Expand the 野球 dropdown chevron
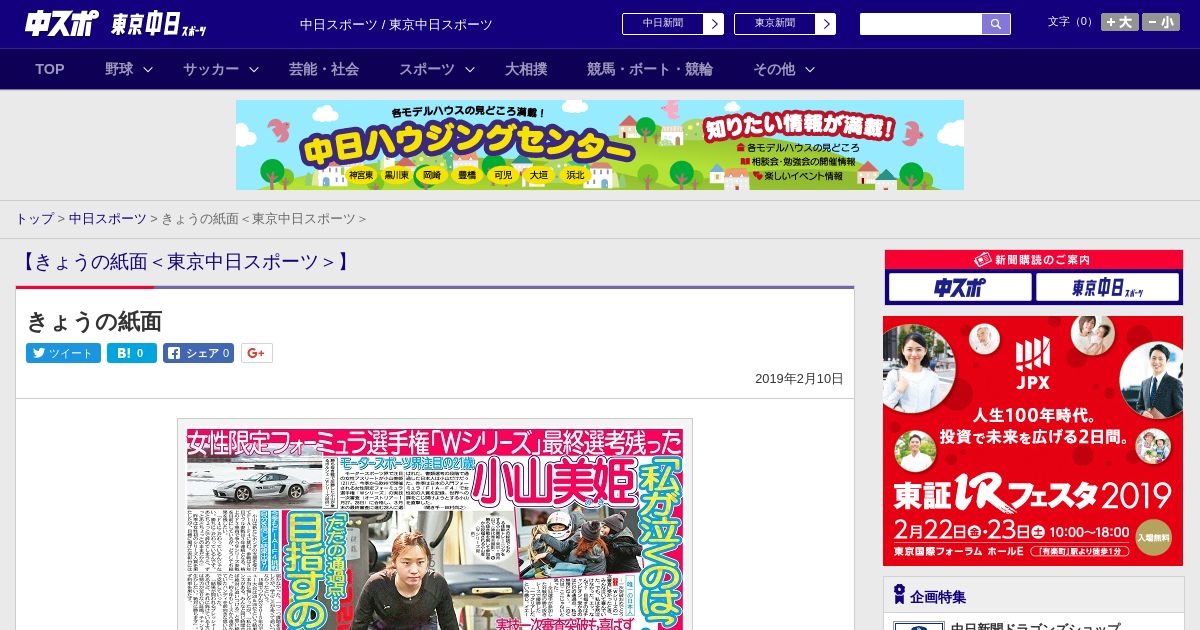 click(148, 69)
